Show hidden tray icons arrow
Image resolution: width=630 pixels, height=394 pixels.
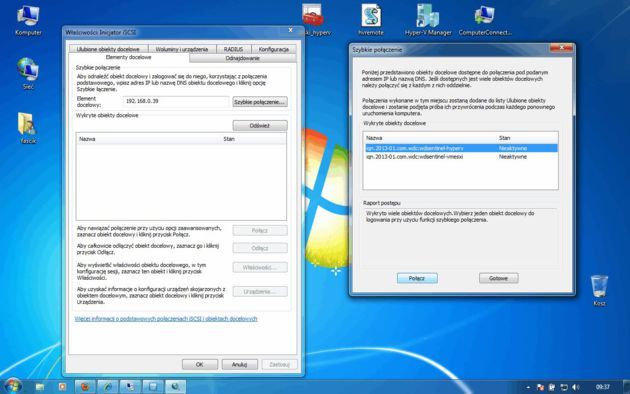[528, 387]
